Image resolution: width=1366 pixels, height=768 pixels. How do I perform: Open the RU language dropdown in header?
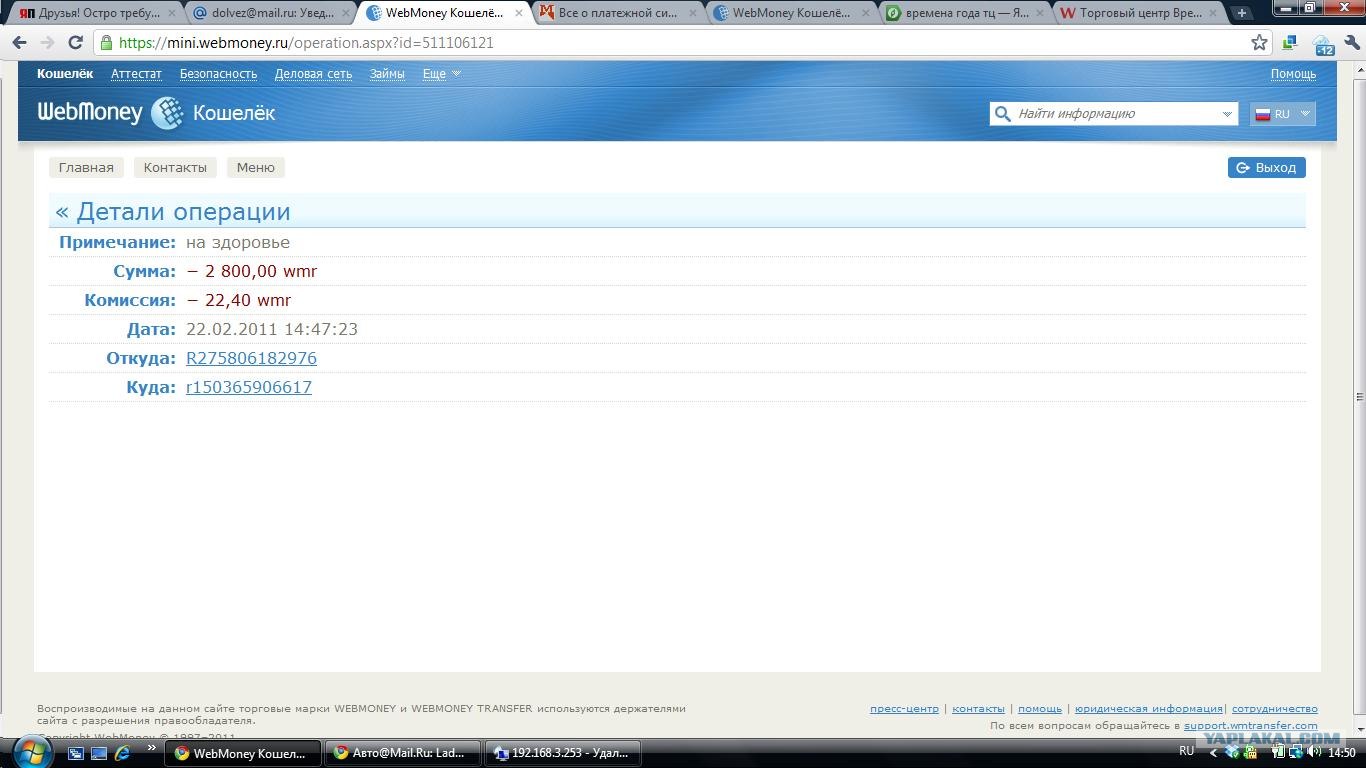(1282, 114)
